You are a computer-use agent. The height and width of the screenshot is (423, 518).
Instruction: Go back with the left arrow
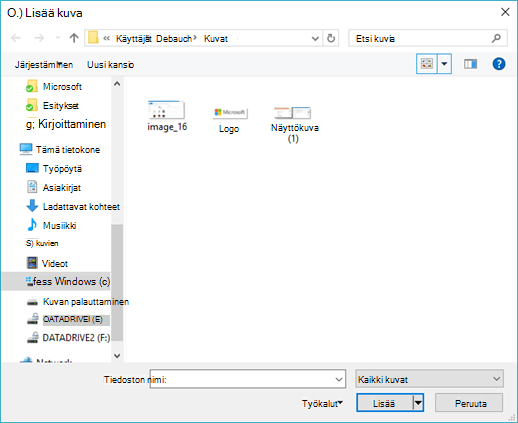[16, 38]
